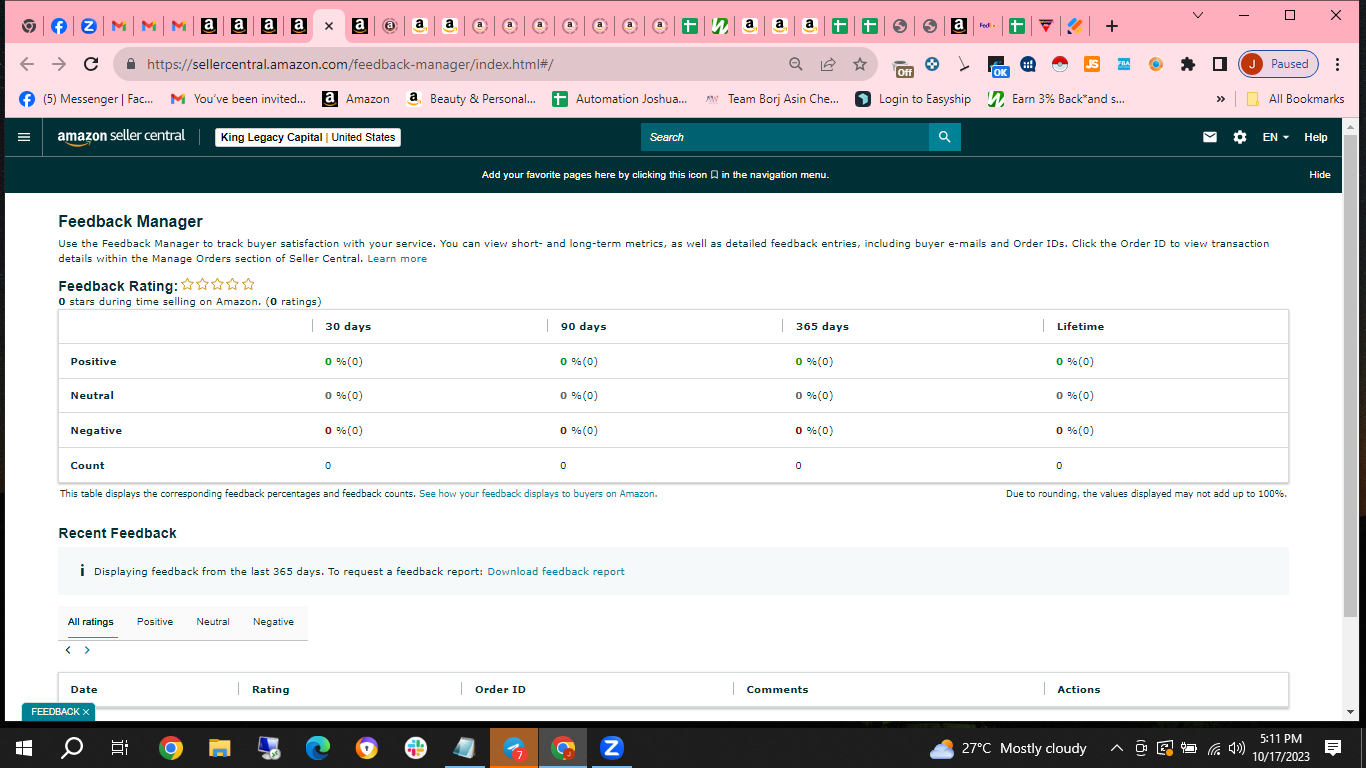Open Task View on the taskbar

pyautogui.click(x=120, y=747)
